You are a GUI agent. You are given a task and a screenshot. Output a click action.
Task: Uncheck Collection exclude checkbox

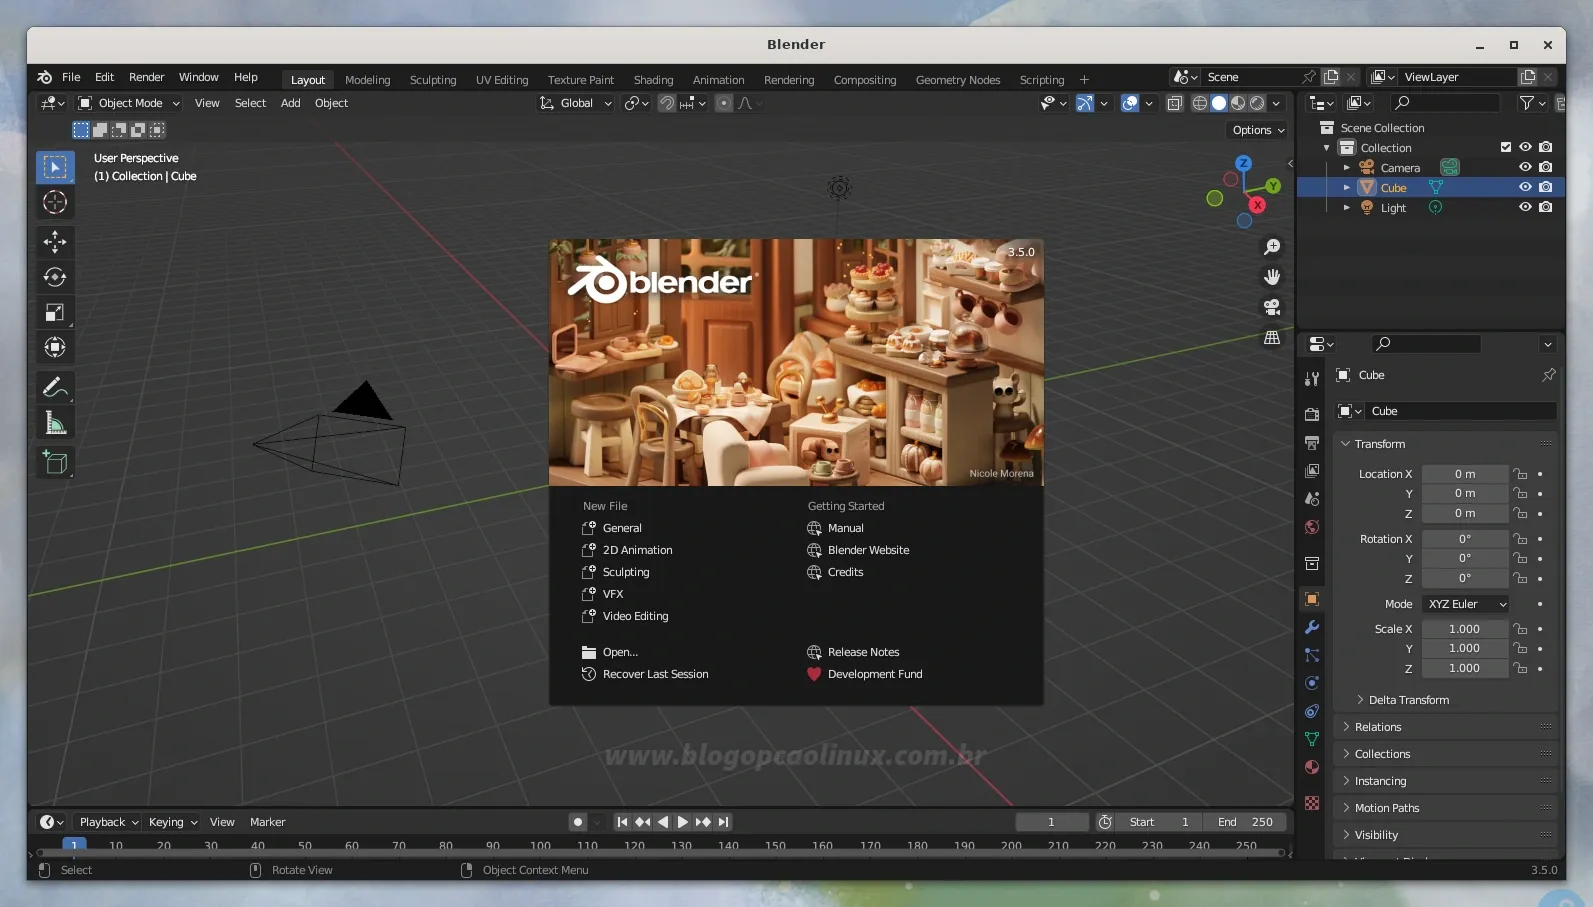(1506, 147)
